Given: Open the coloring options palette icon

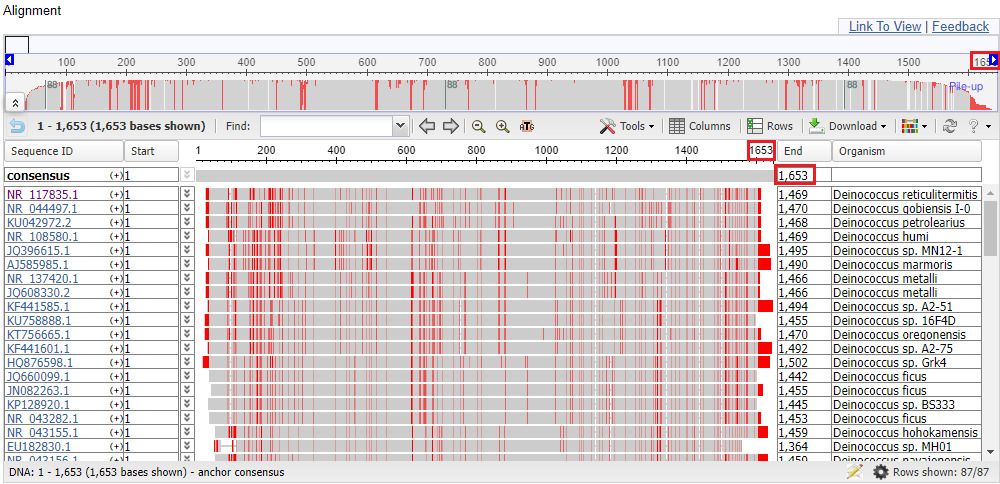Looking at the screenshot, I should click(915, 126).
